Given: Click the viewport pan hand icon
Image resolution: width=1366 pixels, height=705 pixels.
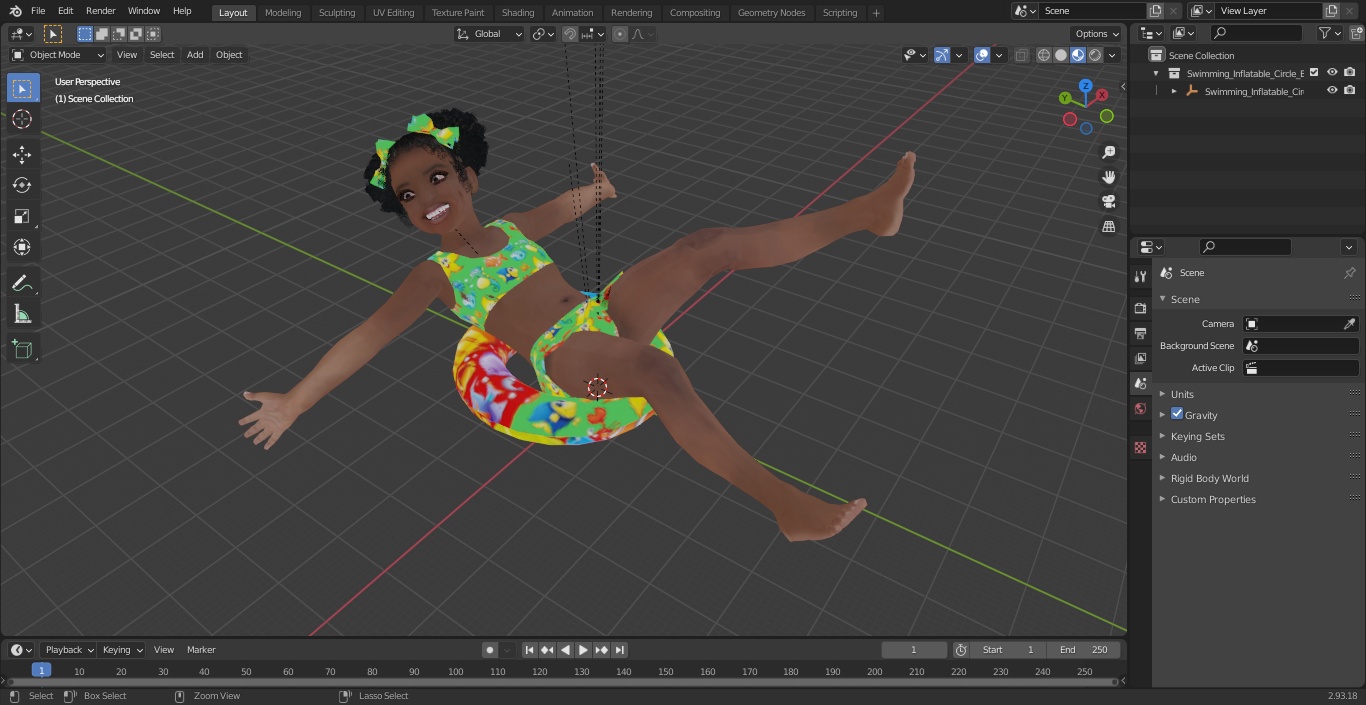Looking at the screenshot, I should [x=1108, y=177].
